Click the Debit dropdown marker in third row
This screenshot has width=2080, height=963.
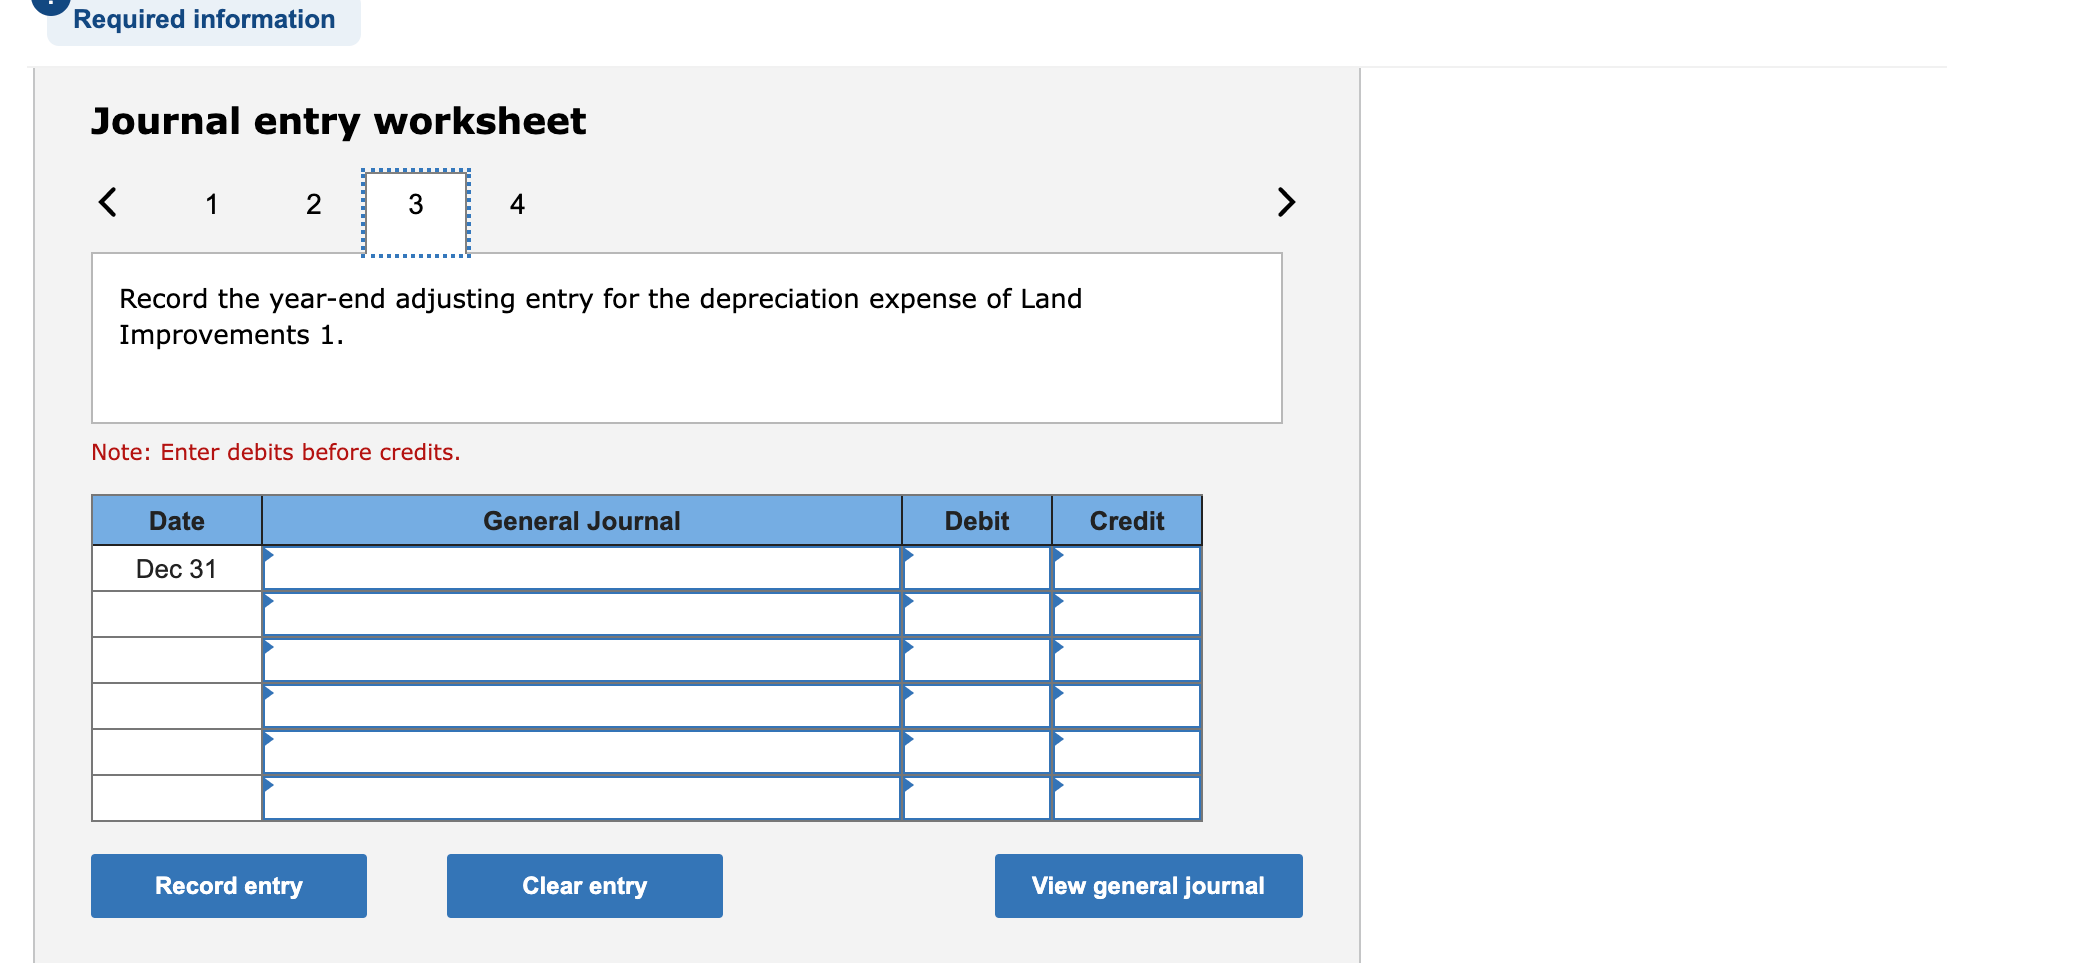(908, 647)
